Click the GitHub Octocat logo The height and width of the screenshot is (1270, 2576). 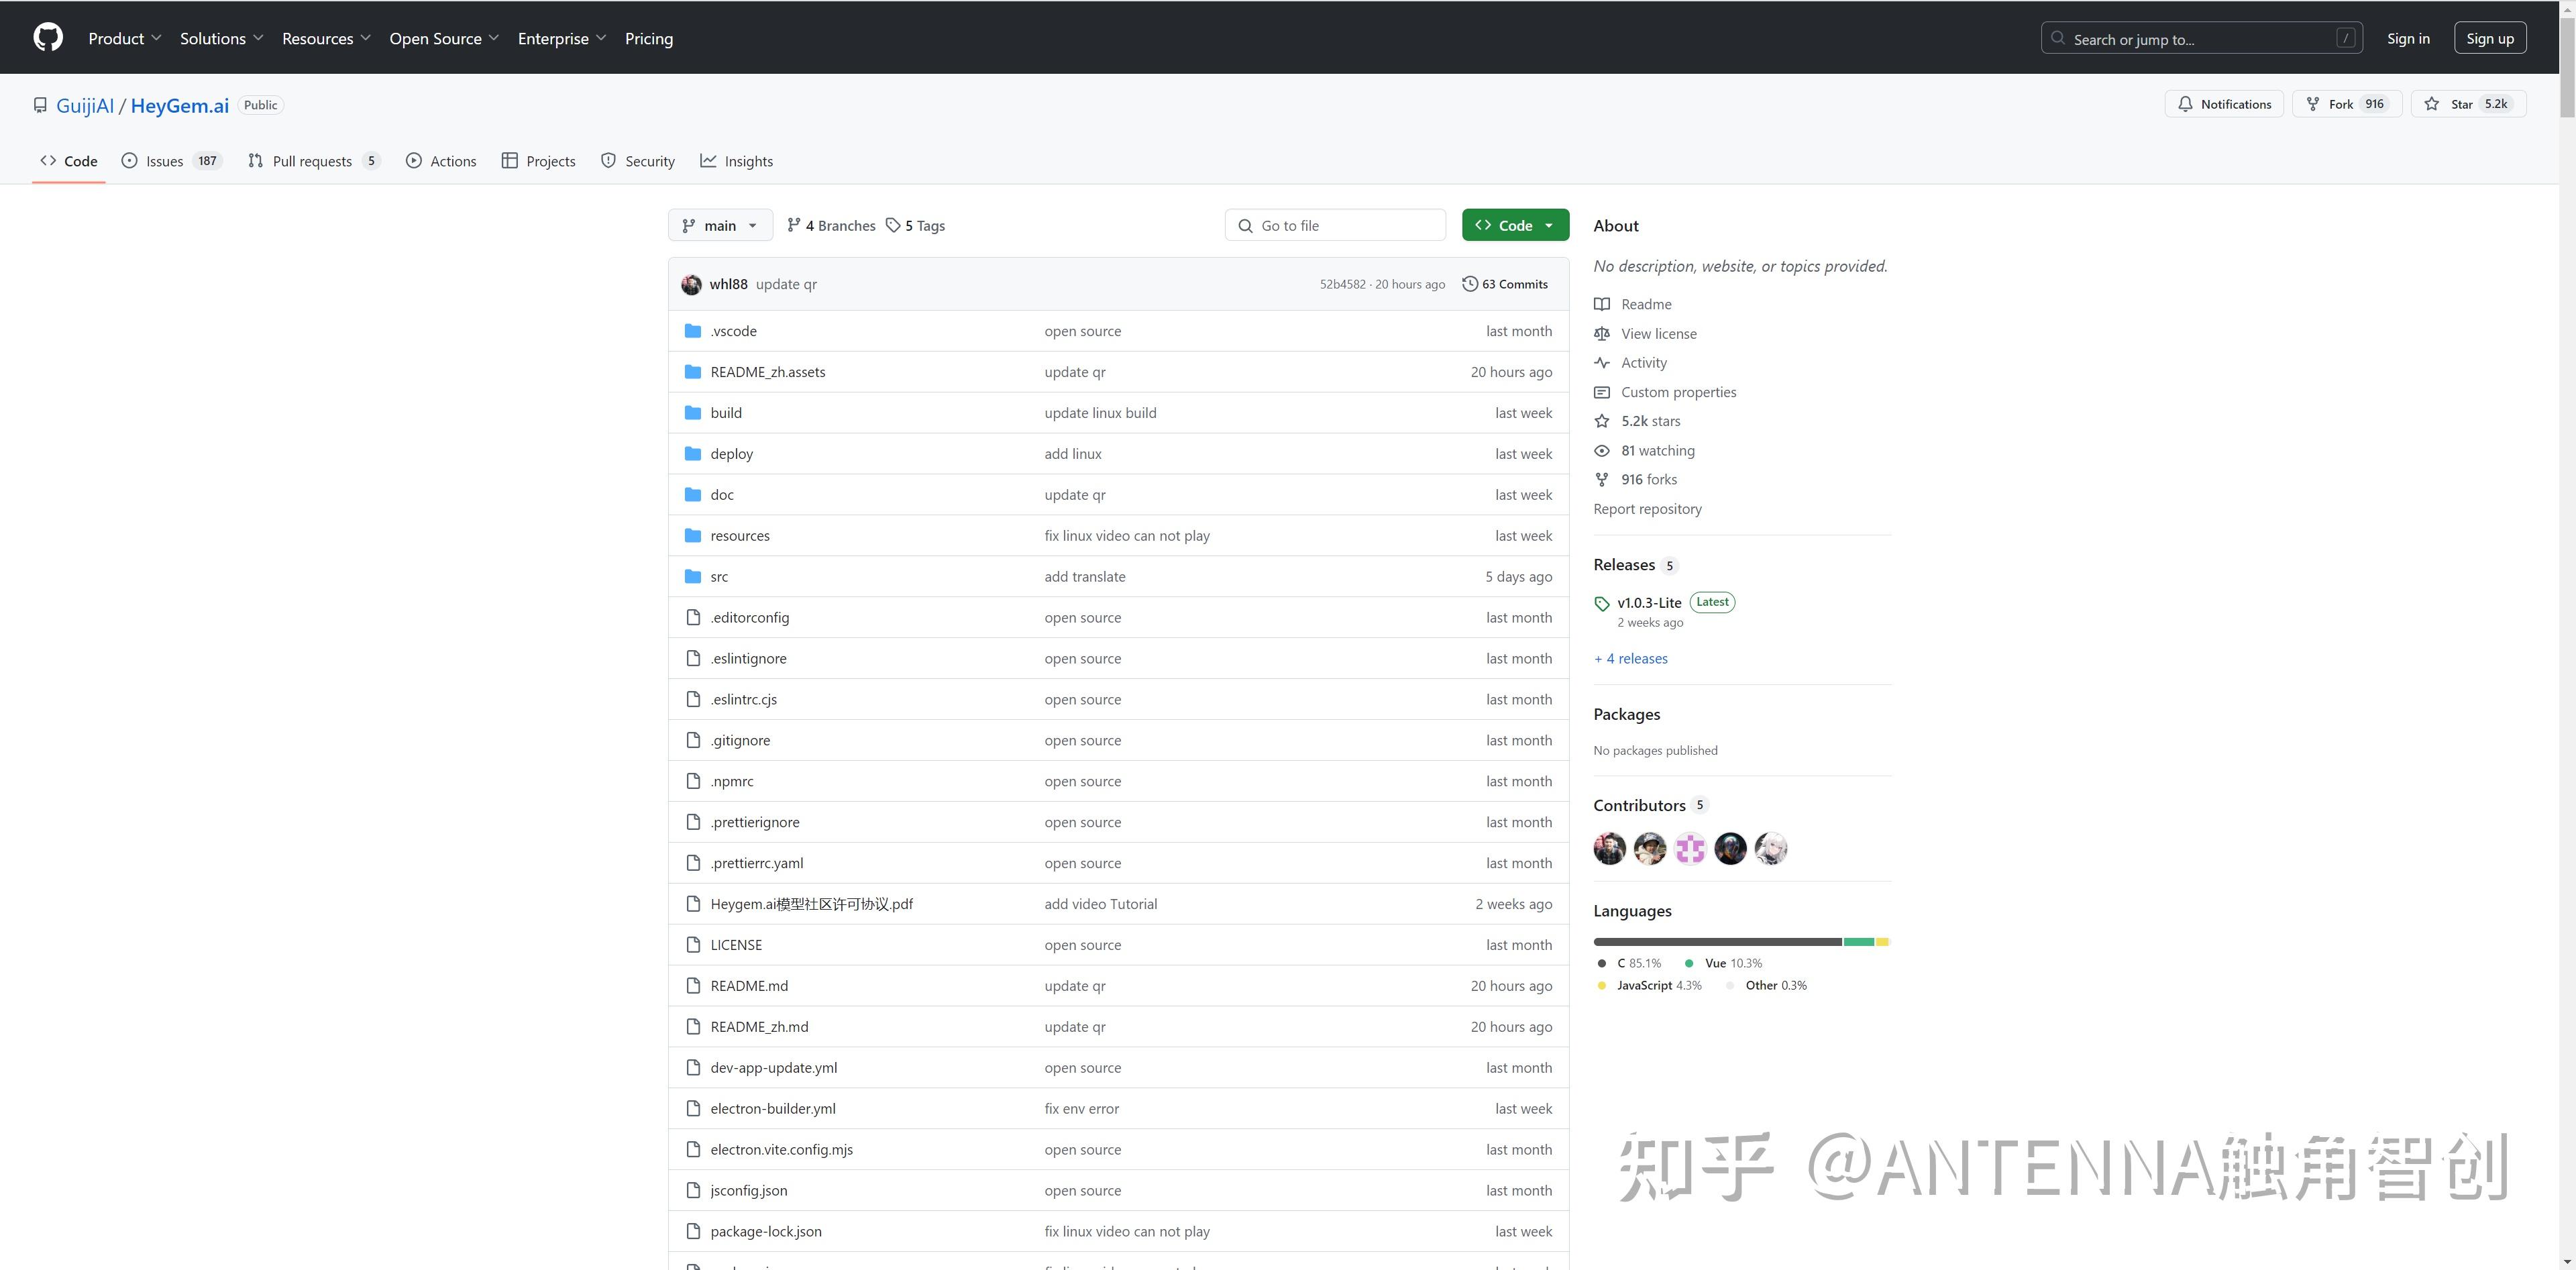[48, 38]
